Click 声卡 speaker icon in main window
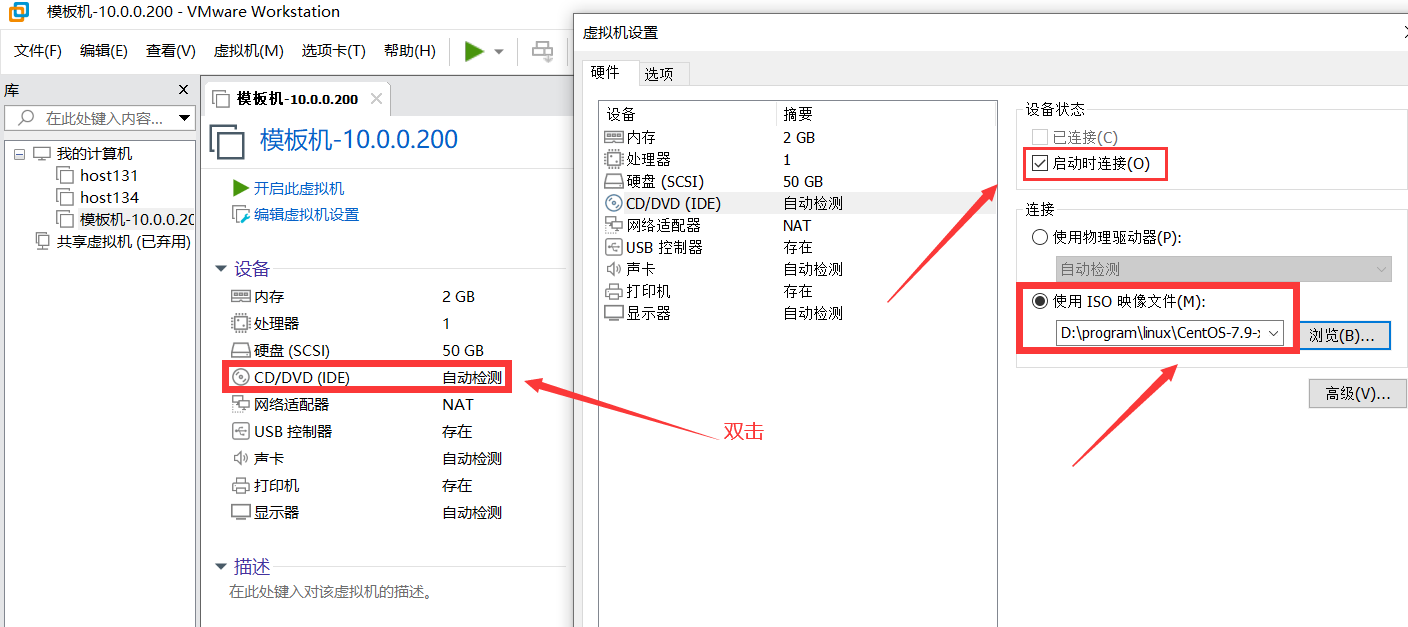The height and width of the screenshot is (627, 1408). pos(240,459)
